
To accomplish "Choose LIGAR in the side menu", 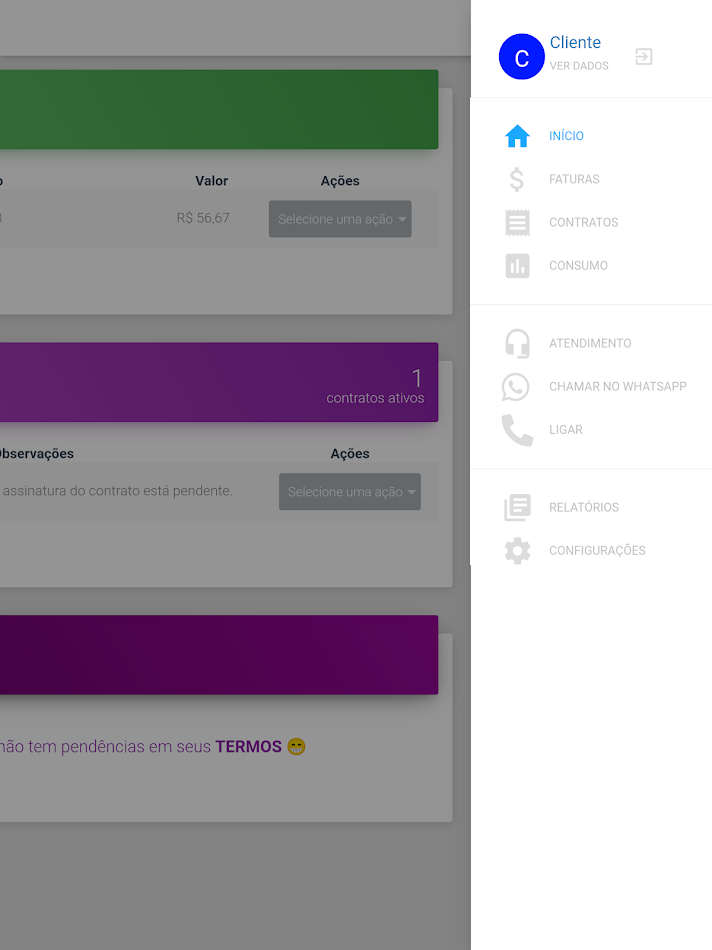I will 566,430.
